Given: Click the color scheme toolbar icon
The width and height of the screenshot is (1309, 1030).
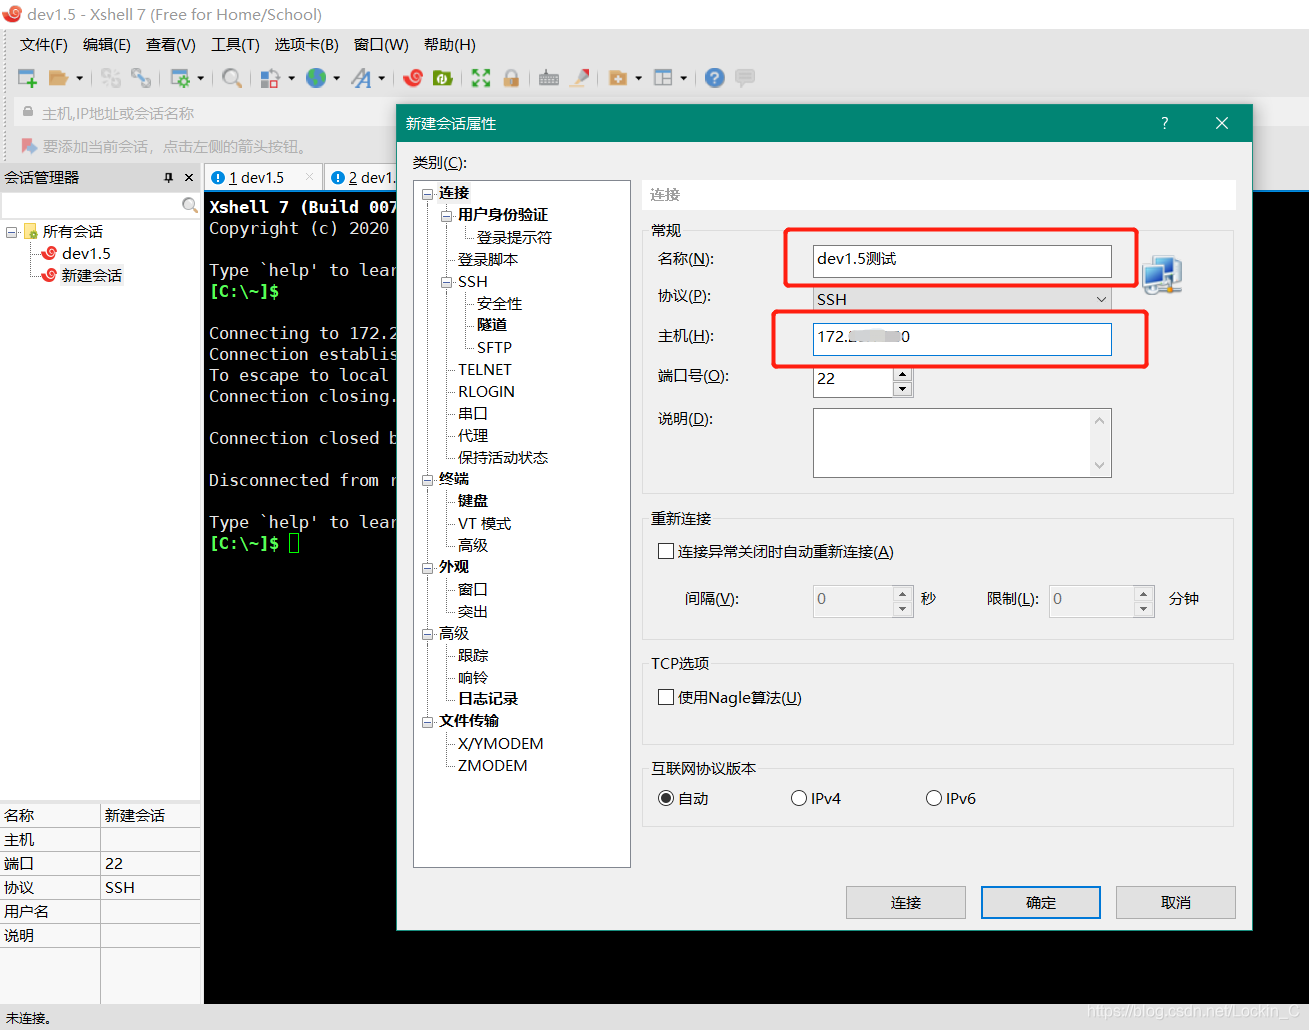Looking at the screenshot, I should [270, 78].
